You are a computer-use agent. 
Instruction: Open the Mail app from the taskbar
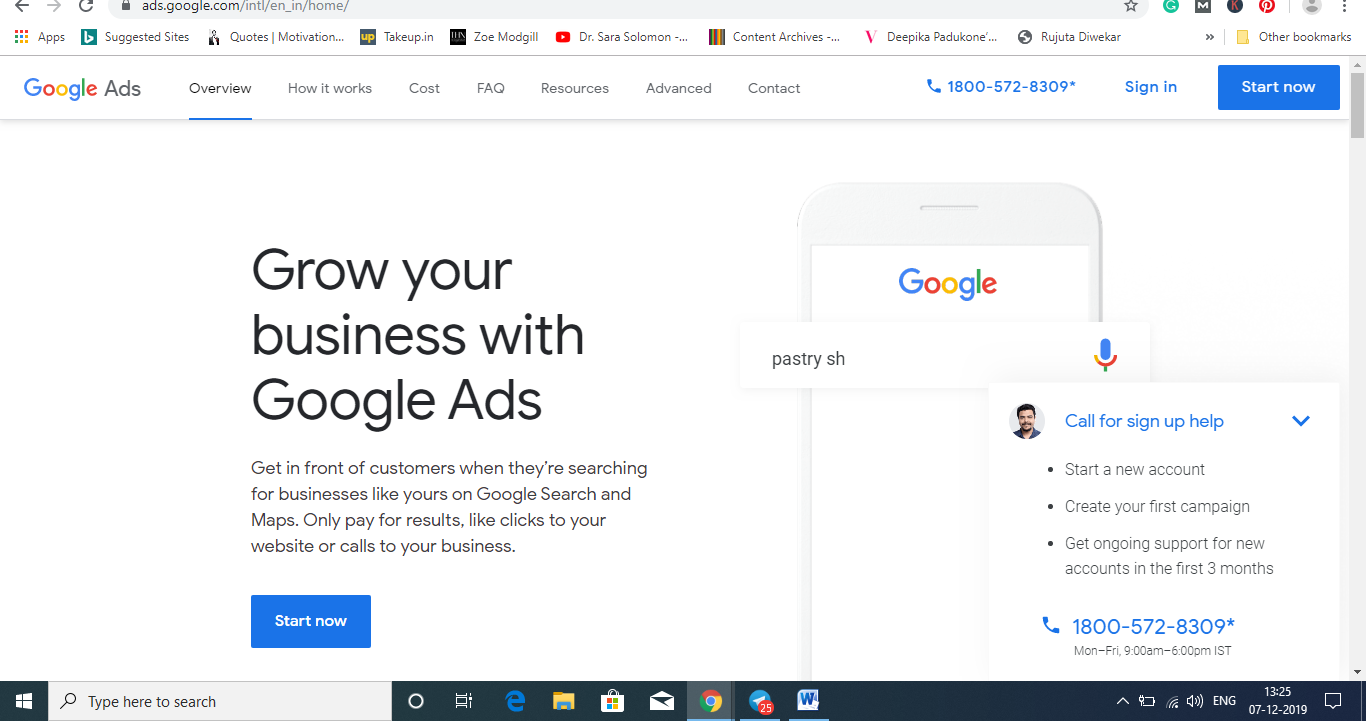[x=662, y=701]
